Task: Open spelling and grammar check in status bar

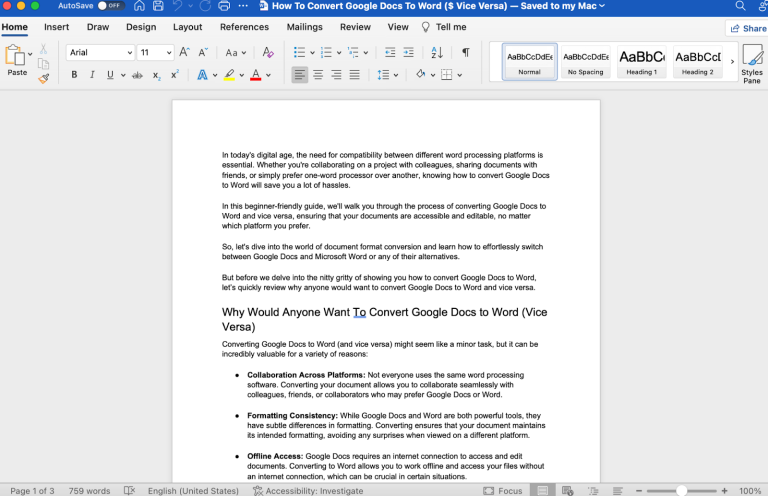Action: click(x=129, y=490)
